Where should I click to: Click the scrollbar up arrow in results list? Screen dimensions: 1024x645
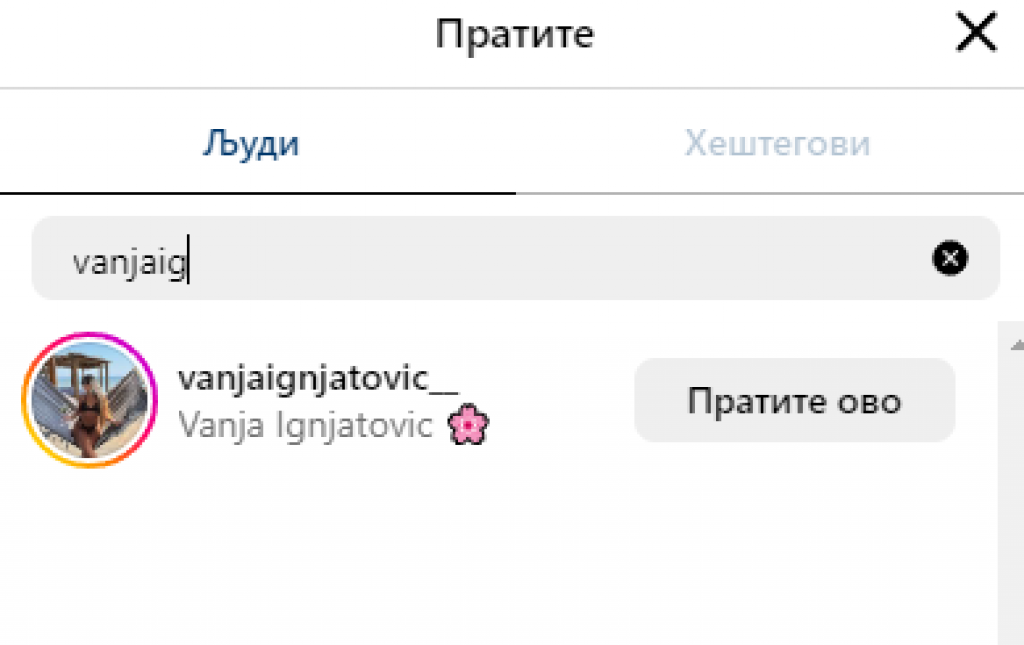[1017, 345]
